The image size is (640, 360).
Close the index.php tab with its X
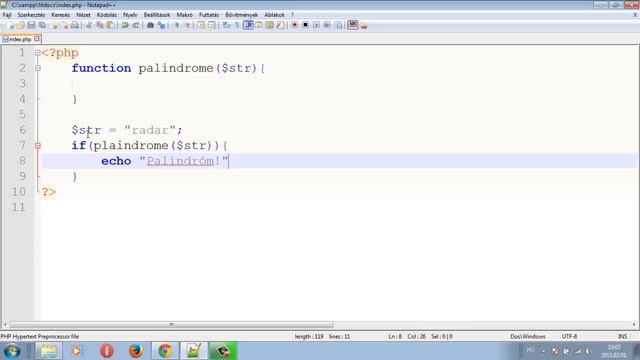(37, 39)
